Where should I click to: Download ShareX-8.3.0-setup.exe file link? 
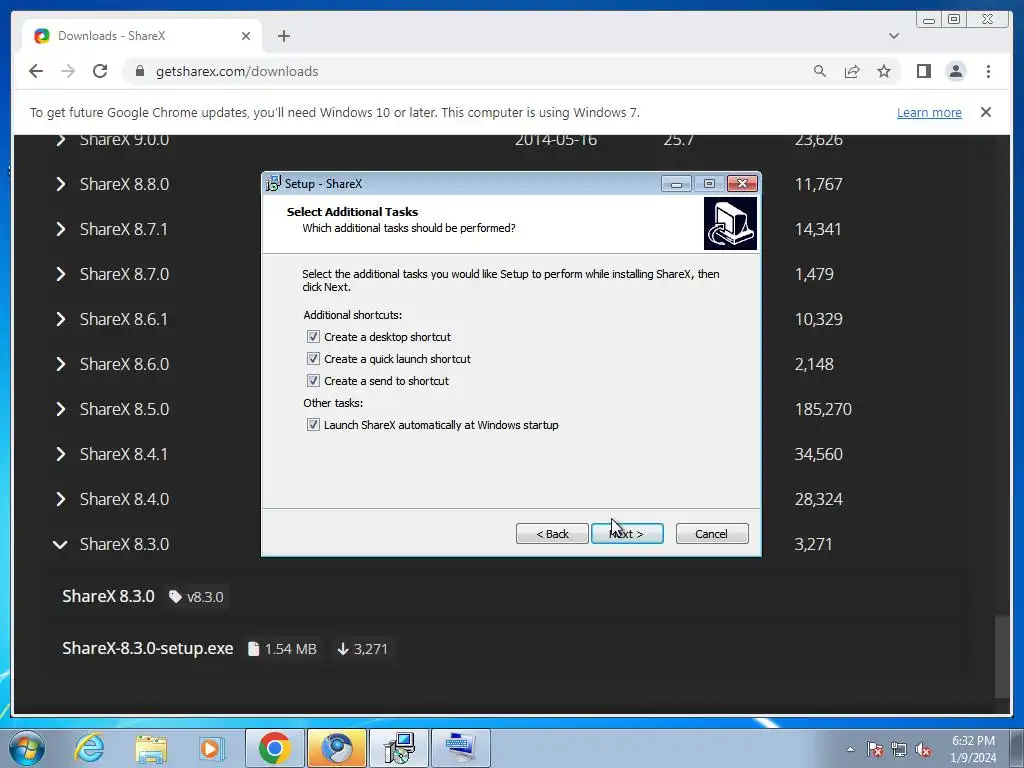pos(148,648)
